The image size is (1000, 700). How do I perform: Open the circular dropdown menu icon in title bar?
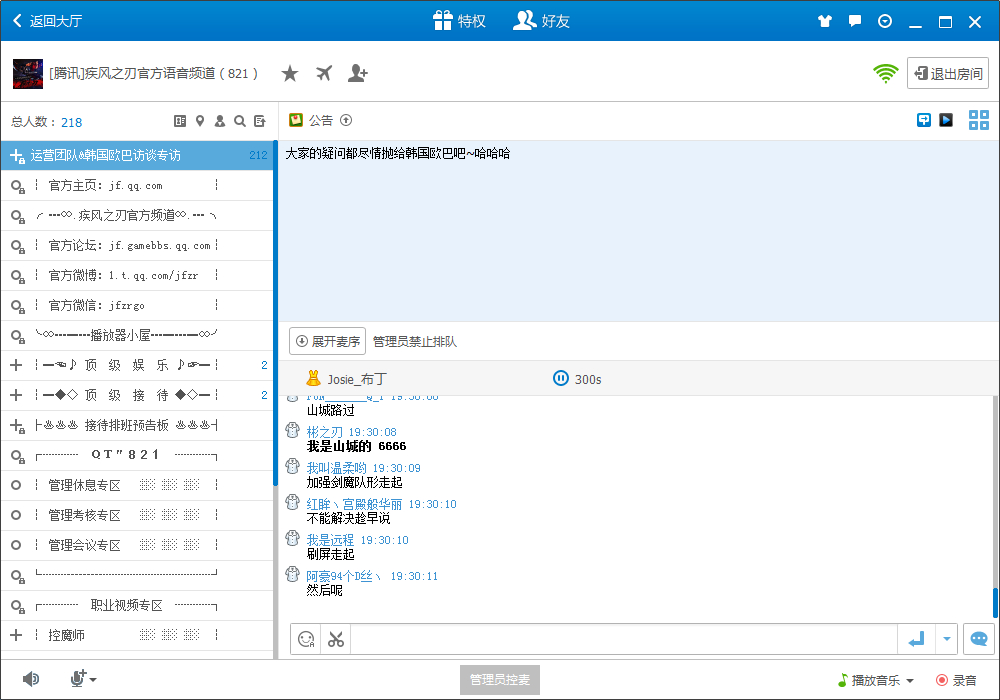(885, 21)
